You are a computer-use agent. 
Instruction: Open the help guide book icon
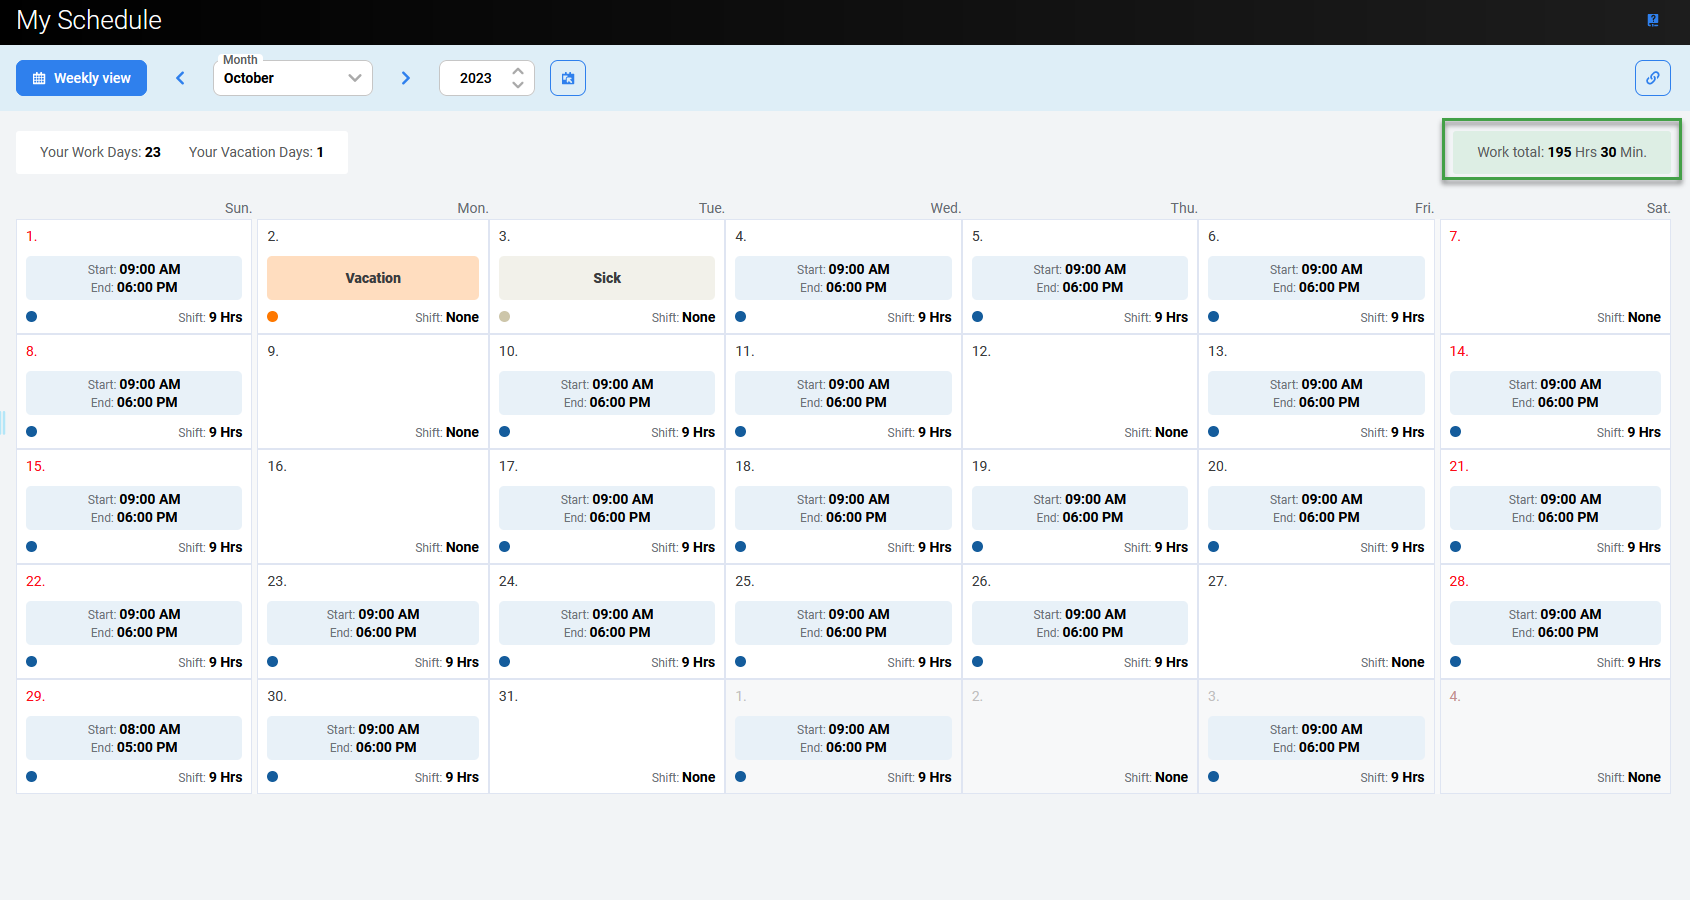pos(1653,20)
